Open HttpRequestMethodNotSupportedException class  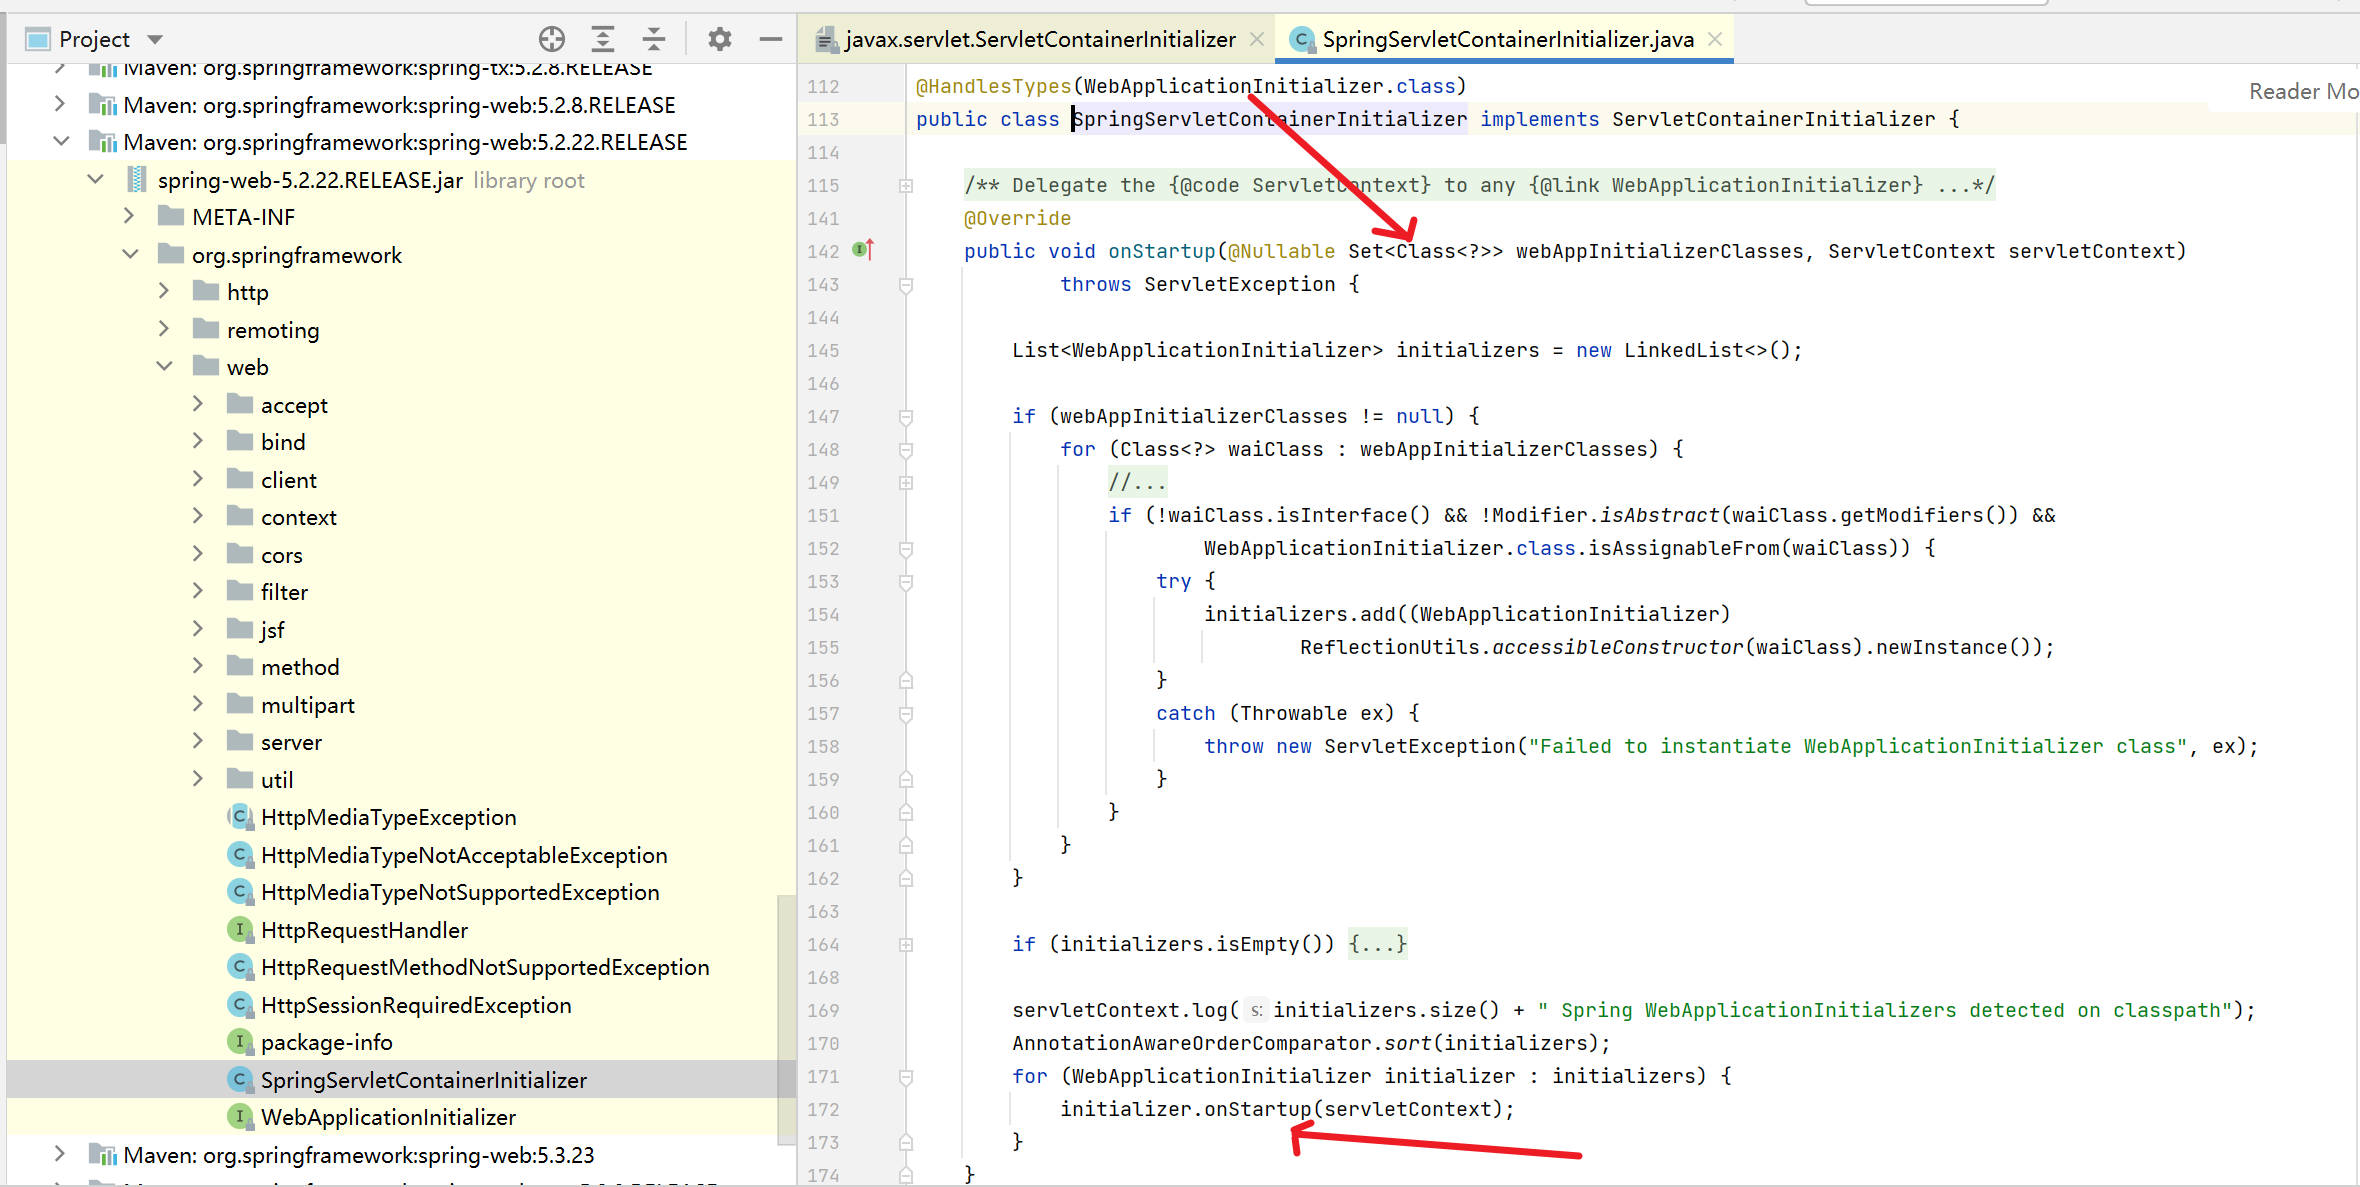point(485,967)
